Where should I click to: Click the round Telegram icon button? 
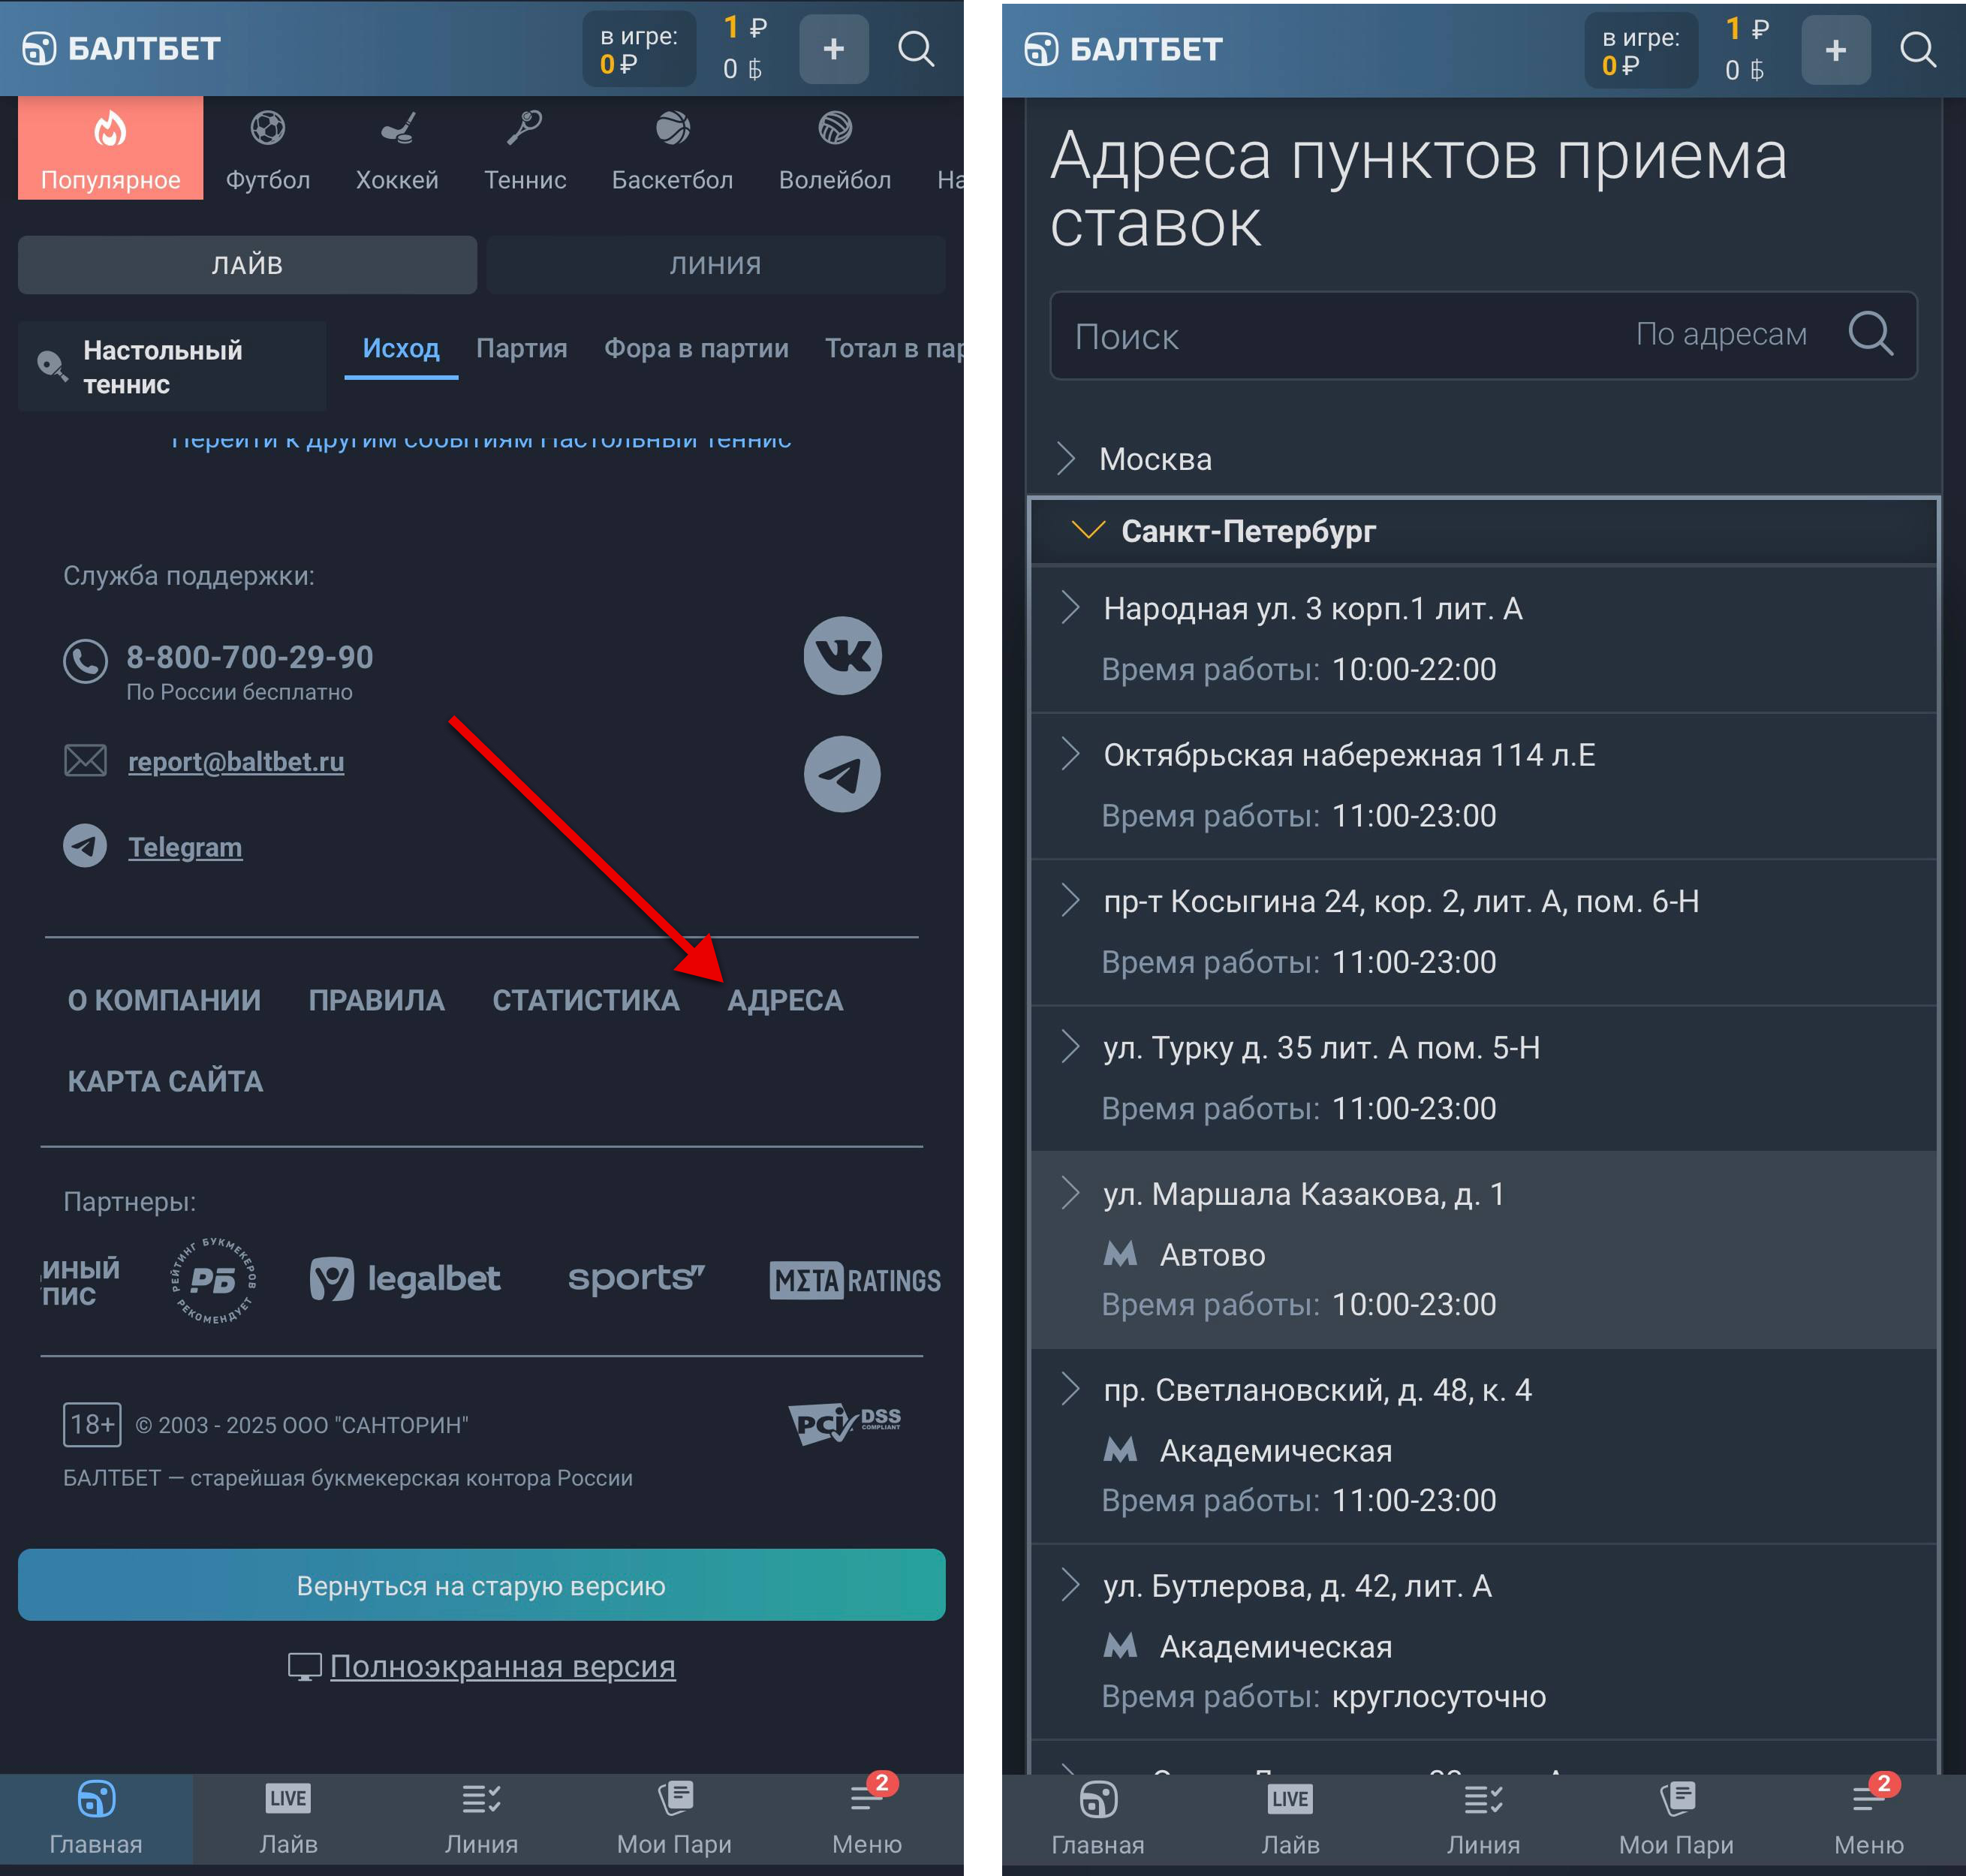click(842, 774)
